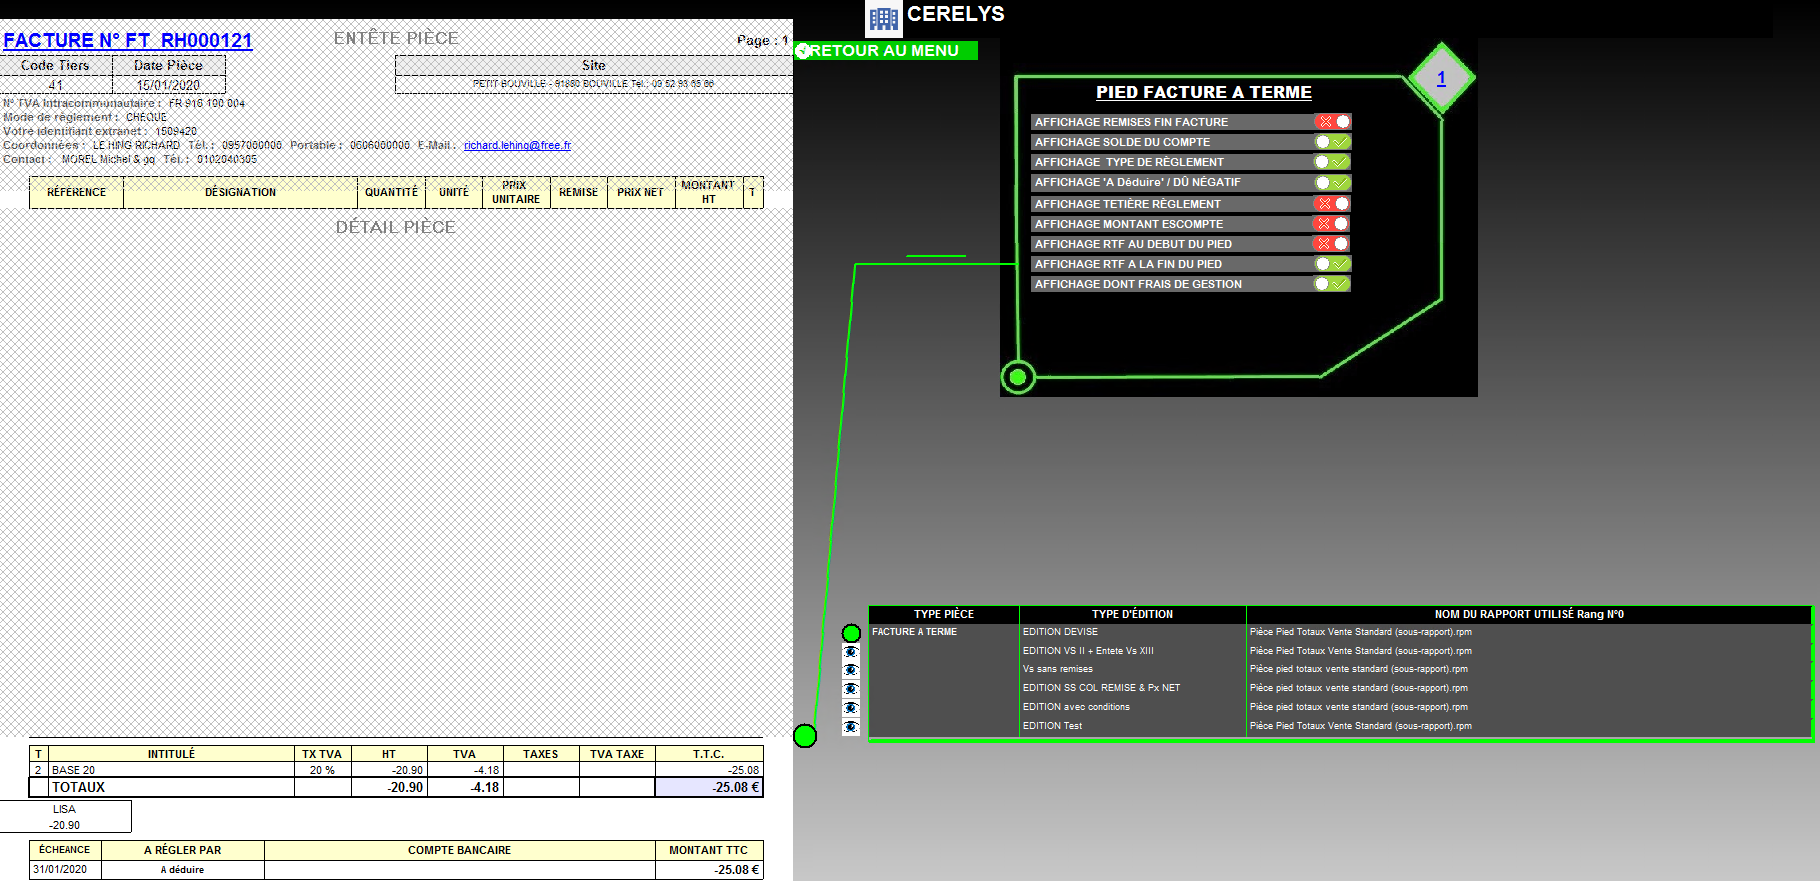Viewport: 1820px width, 881px height.
Task: Enable Affichage RTF au Debut du Pied
Action: tap(1332, 244)
